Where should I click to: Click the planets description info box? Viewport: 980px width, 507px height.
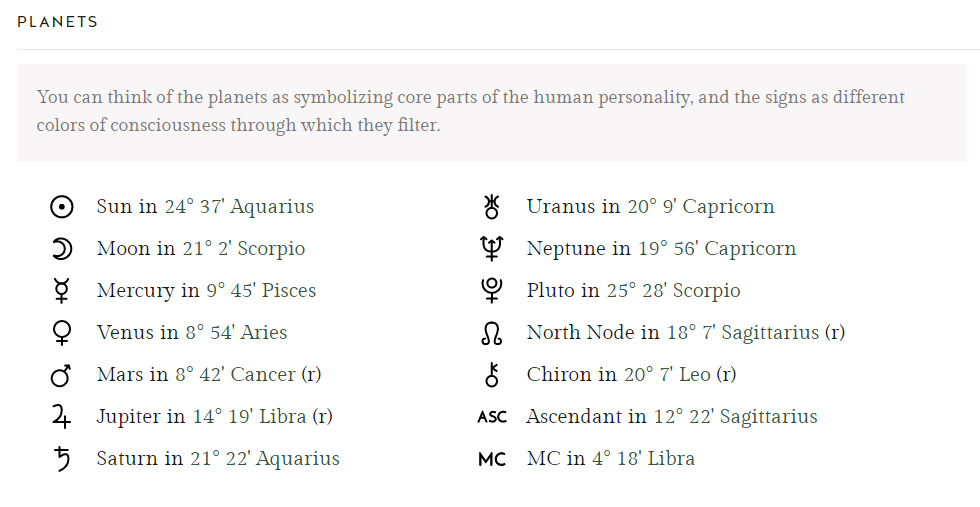[491, 112]
